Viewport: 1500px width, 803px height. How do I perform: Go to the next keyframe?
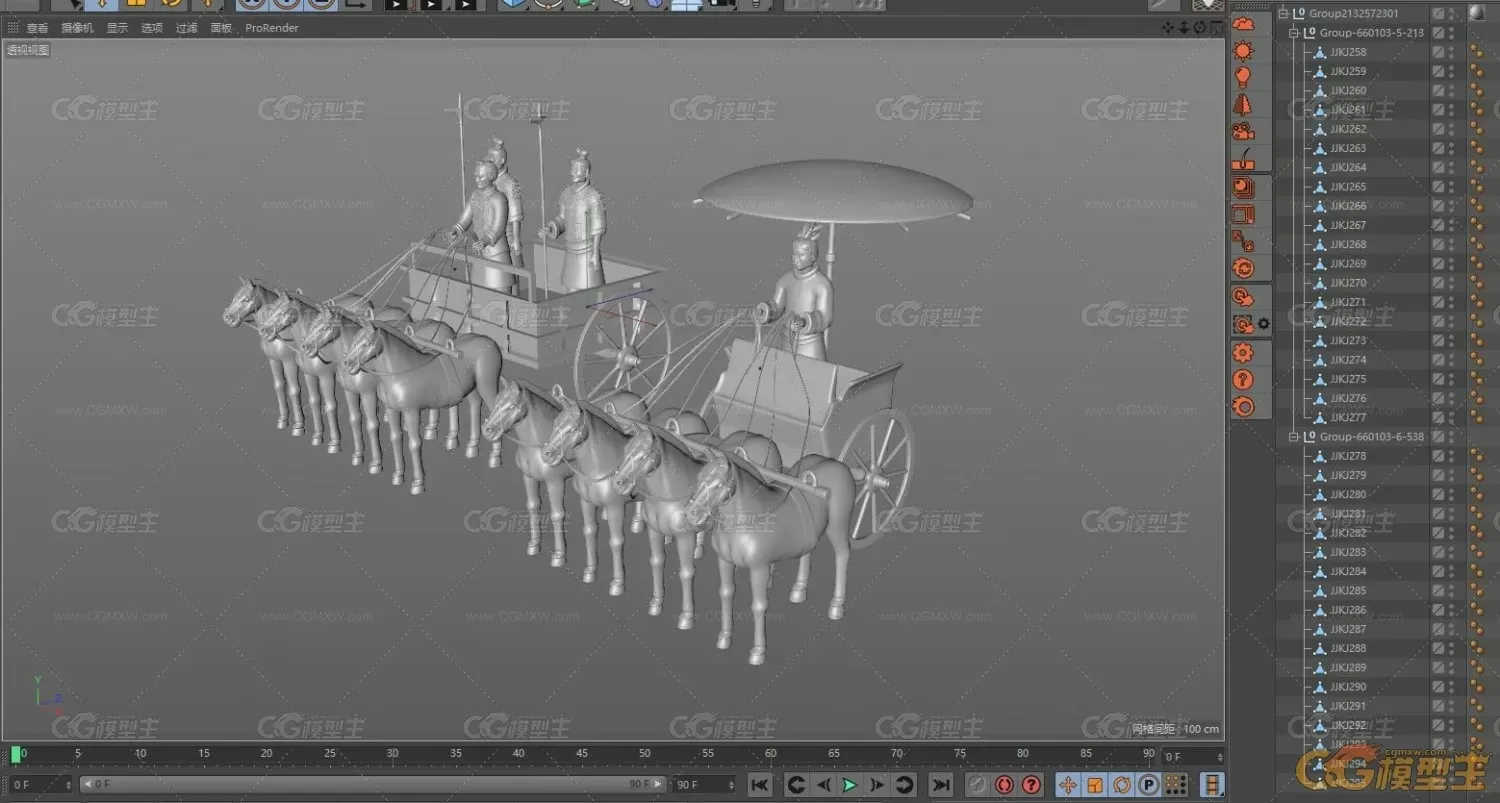[904, 785]
